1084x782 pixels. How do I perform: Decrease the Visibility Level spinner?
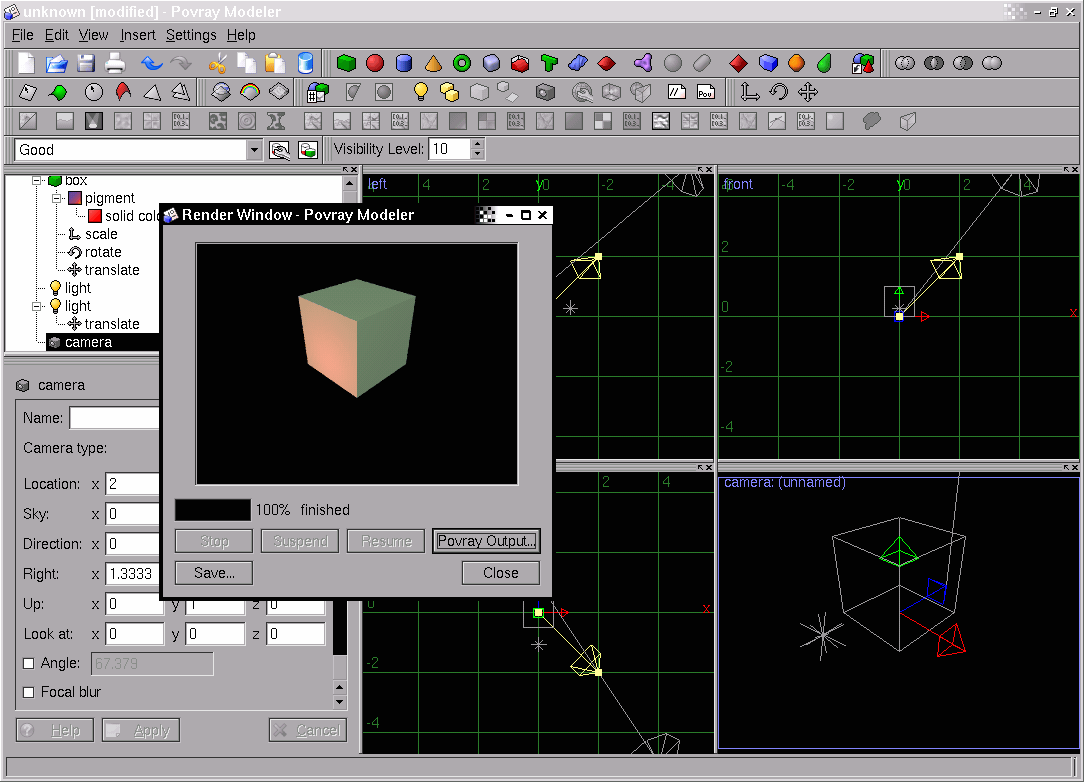[477, 155]
